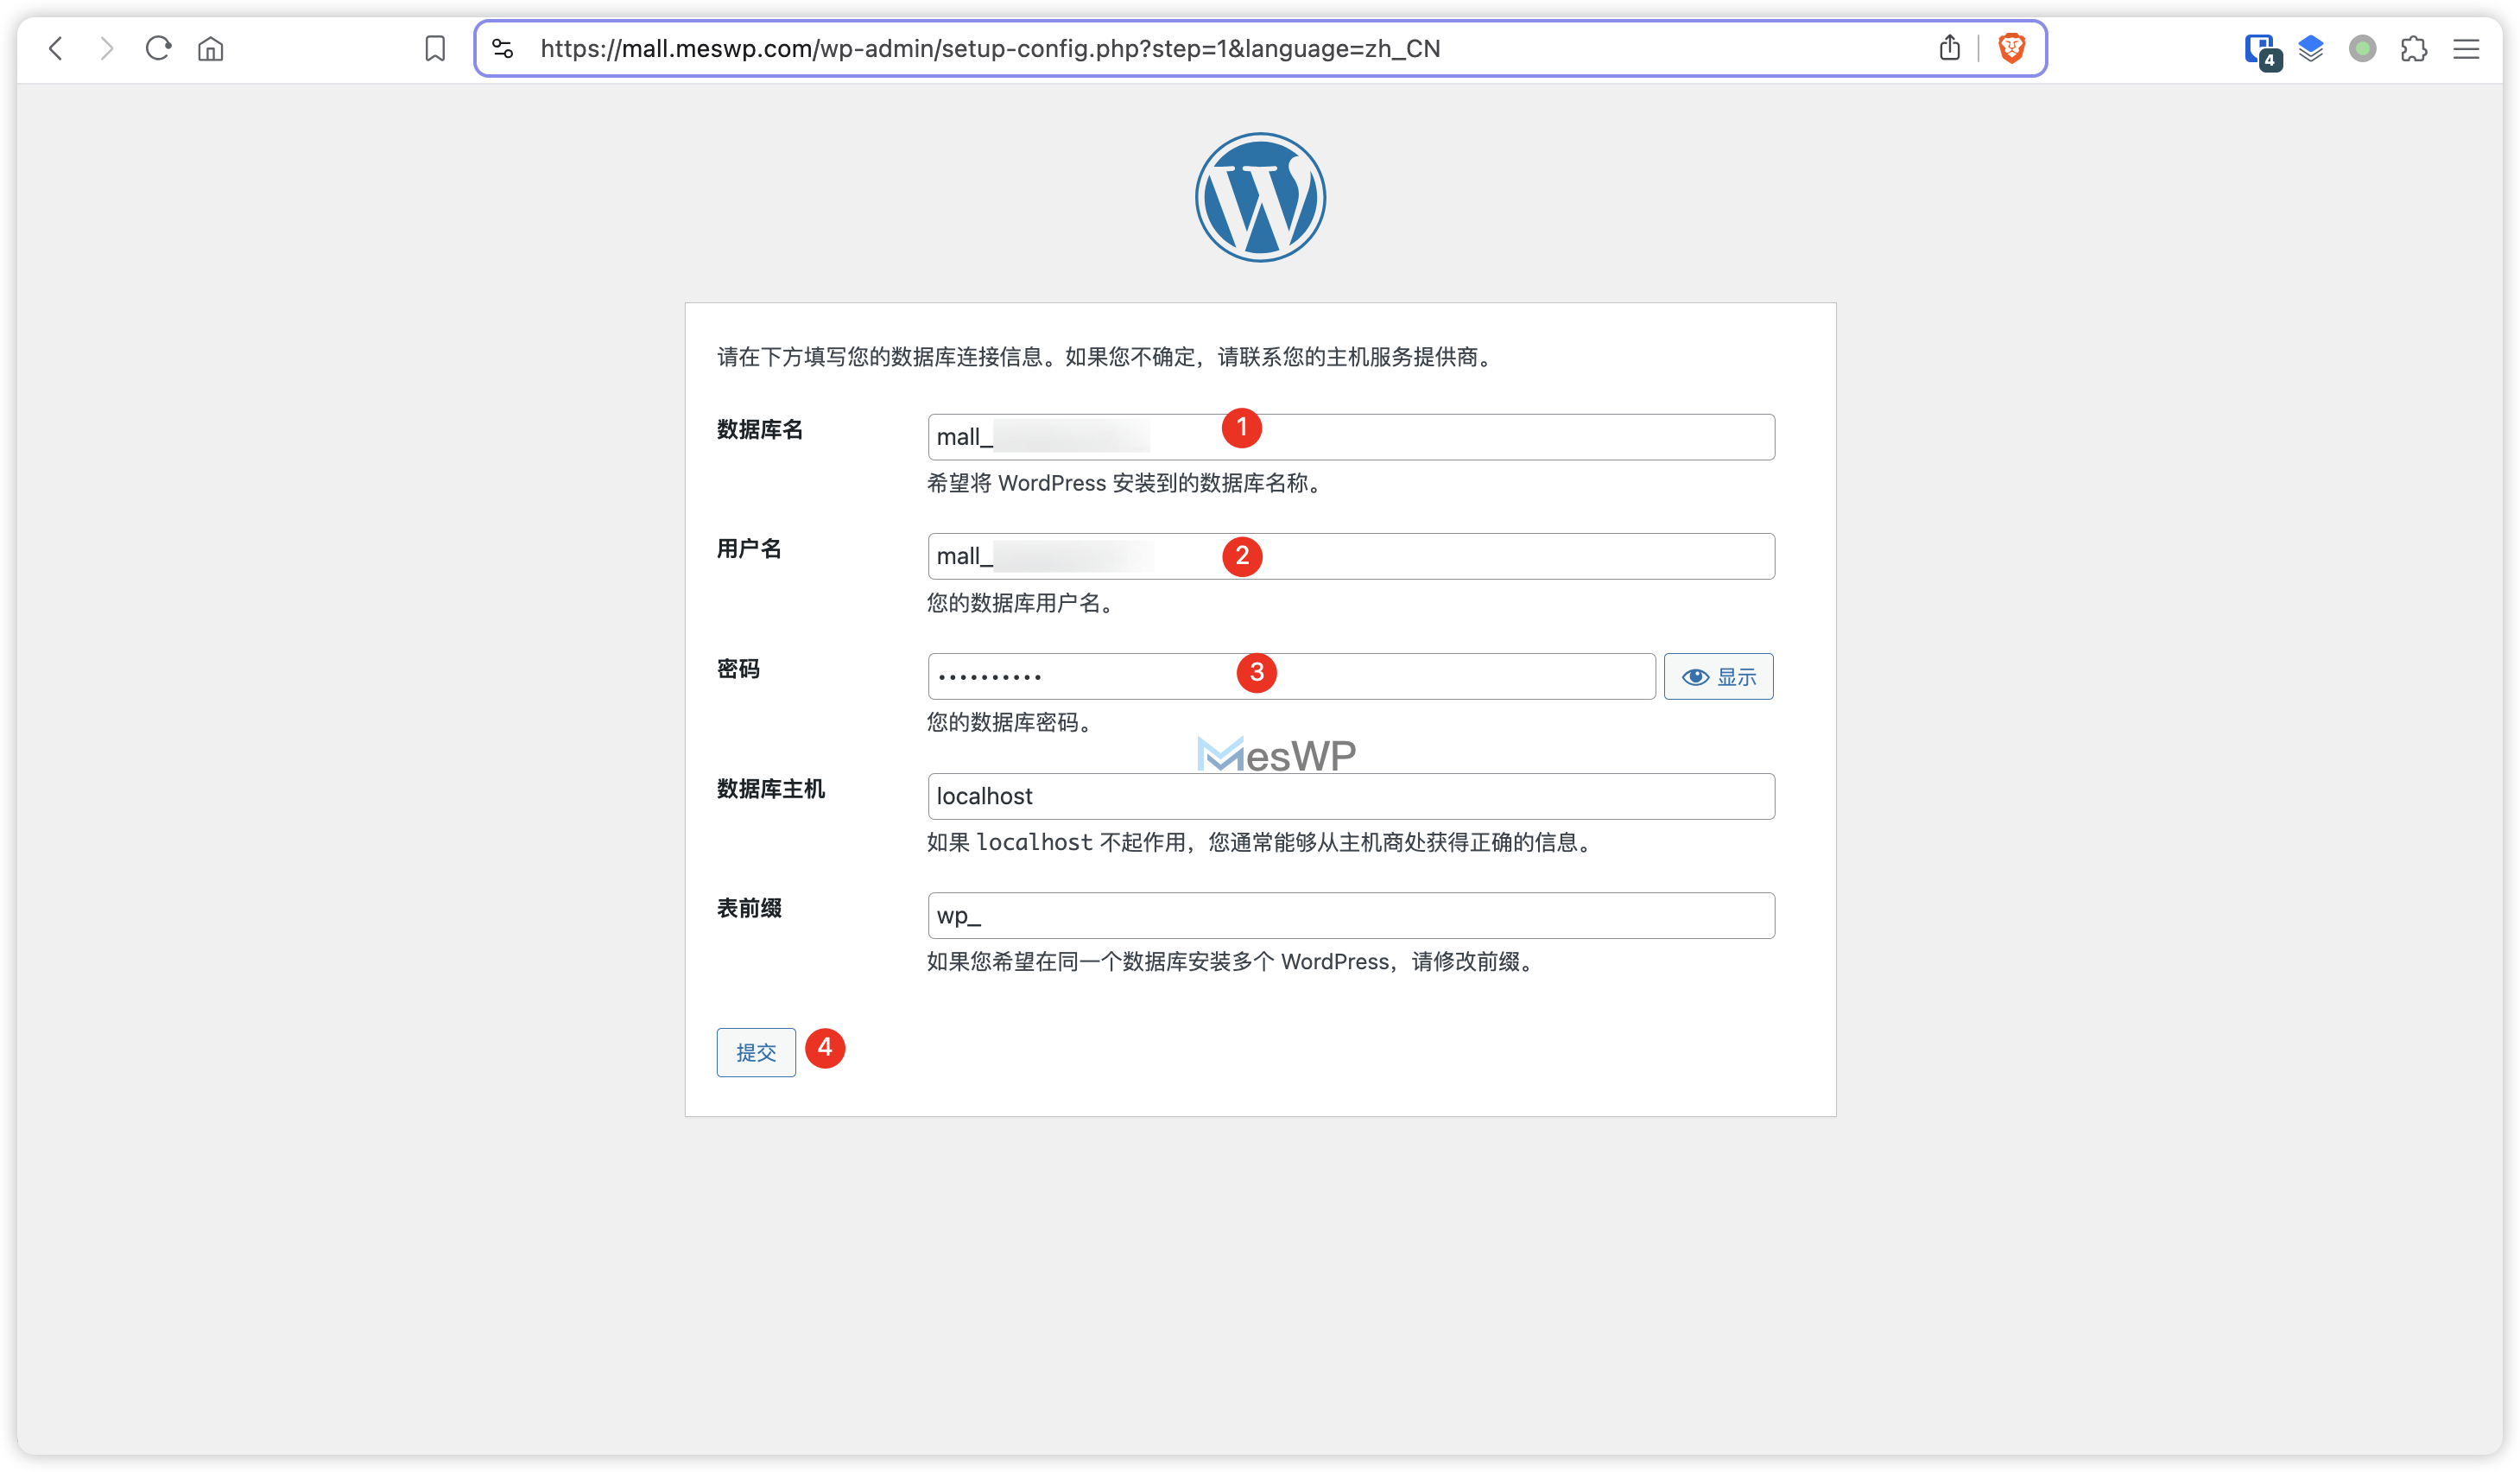Image resolution: width=2520 pixels, height=1472 pixels.
Task: Click hint 您的数据库用户名
Action: [x=1021, y=603]
